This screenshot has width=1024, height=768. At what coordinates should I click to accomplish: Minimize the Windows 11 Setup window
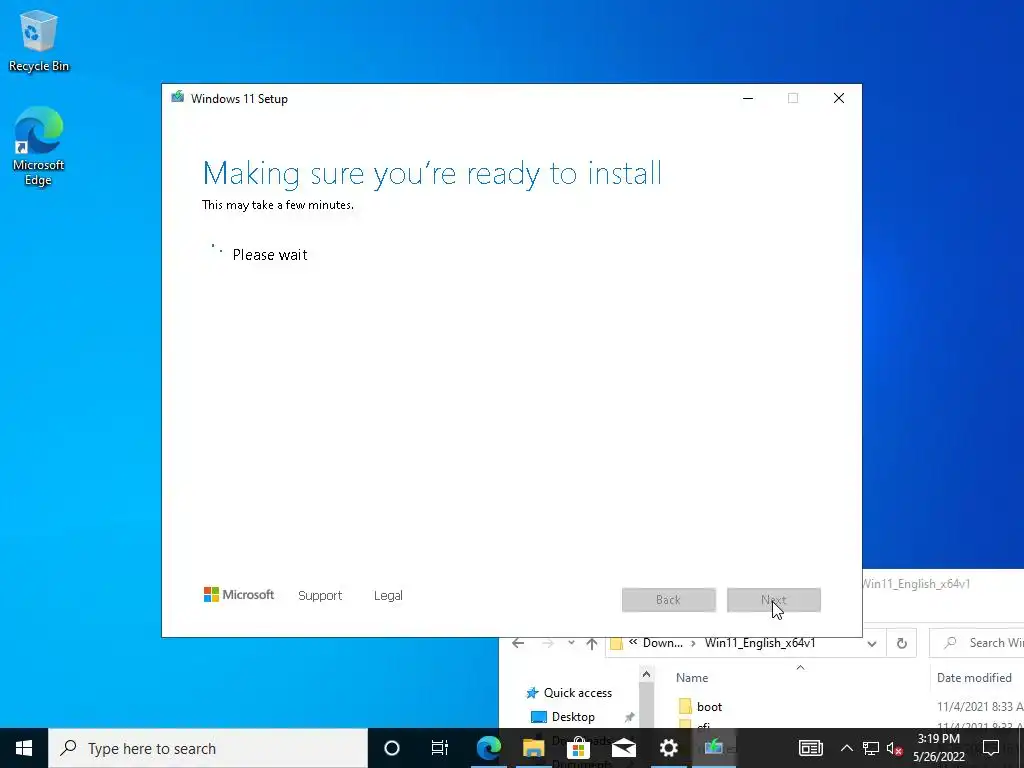pyautogui.click(x=748, y=98)
